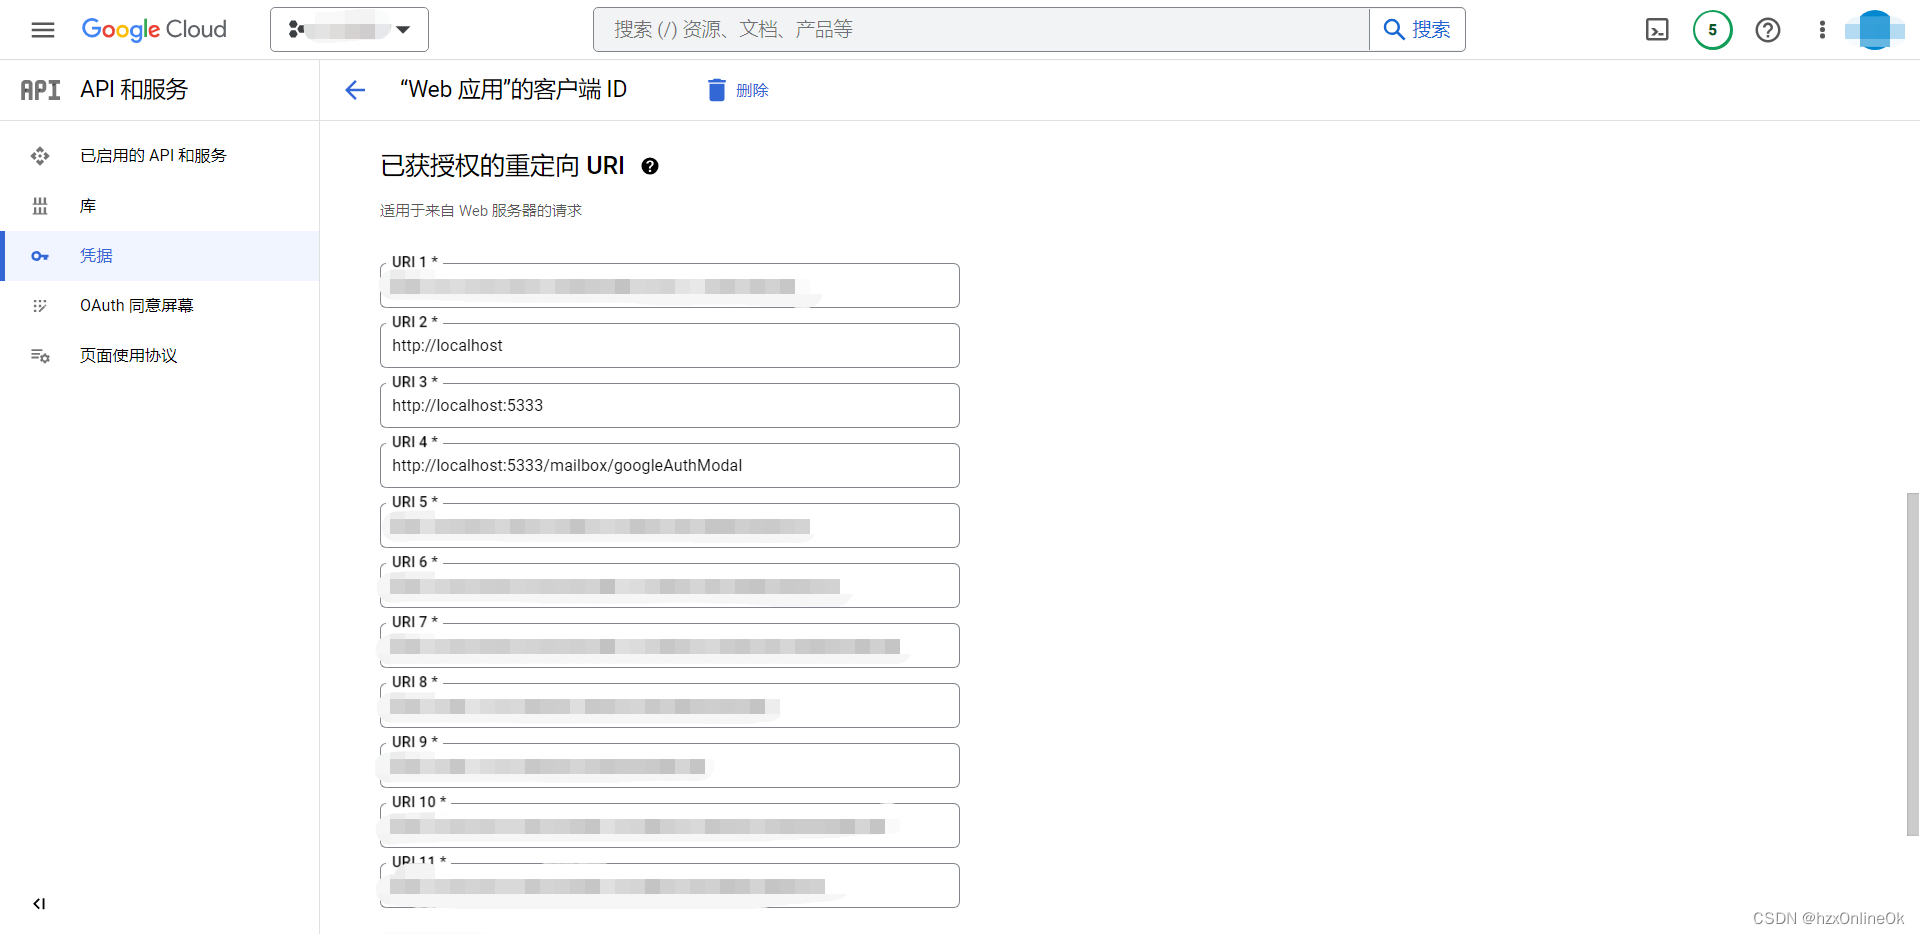Viewport: 1920px width, 934px height.
Task: Open 页面使用协议 menu item
Action: pyautogui.click(x=160, y=356)
